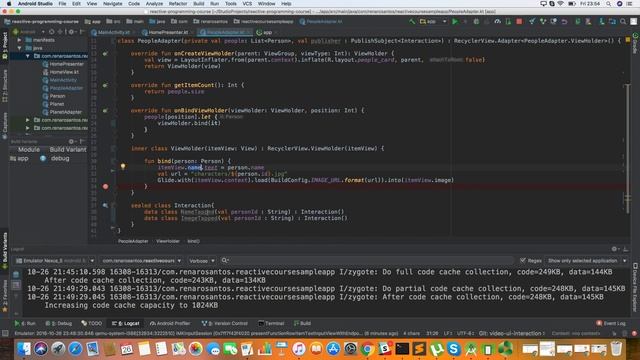Viewport: 640px width, 360px height.
Task: Click the Project panel settings gear icon
Action: tap(71, 32)
